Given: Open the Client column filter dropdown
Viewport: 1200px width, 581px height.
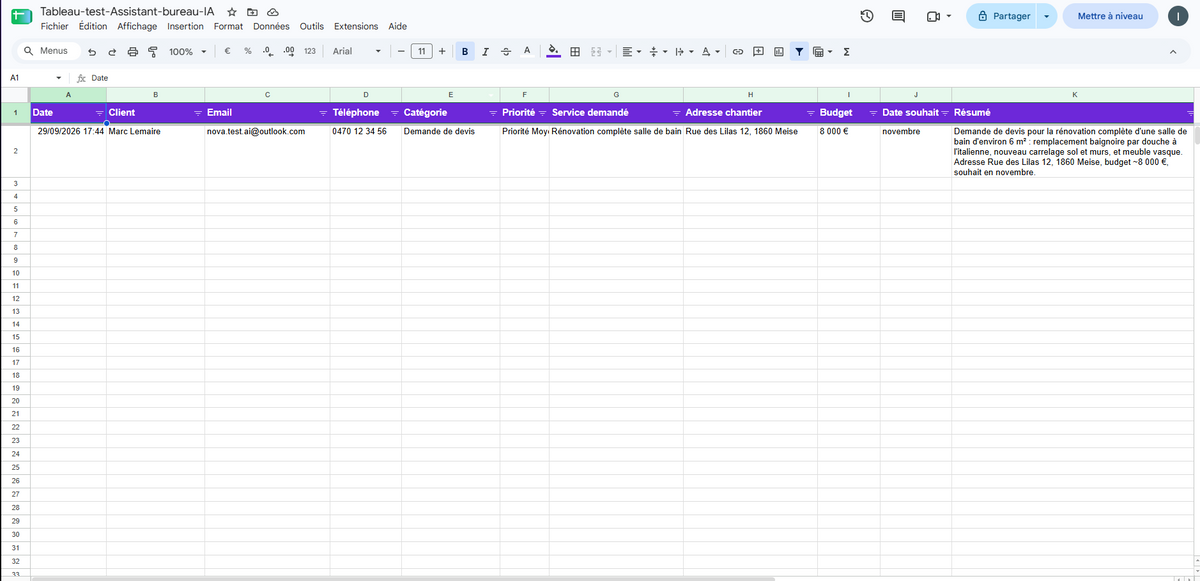Looking at the screenshot, I should [x=197, y=112].
